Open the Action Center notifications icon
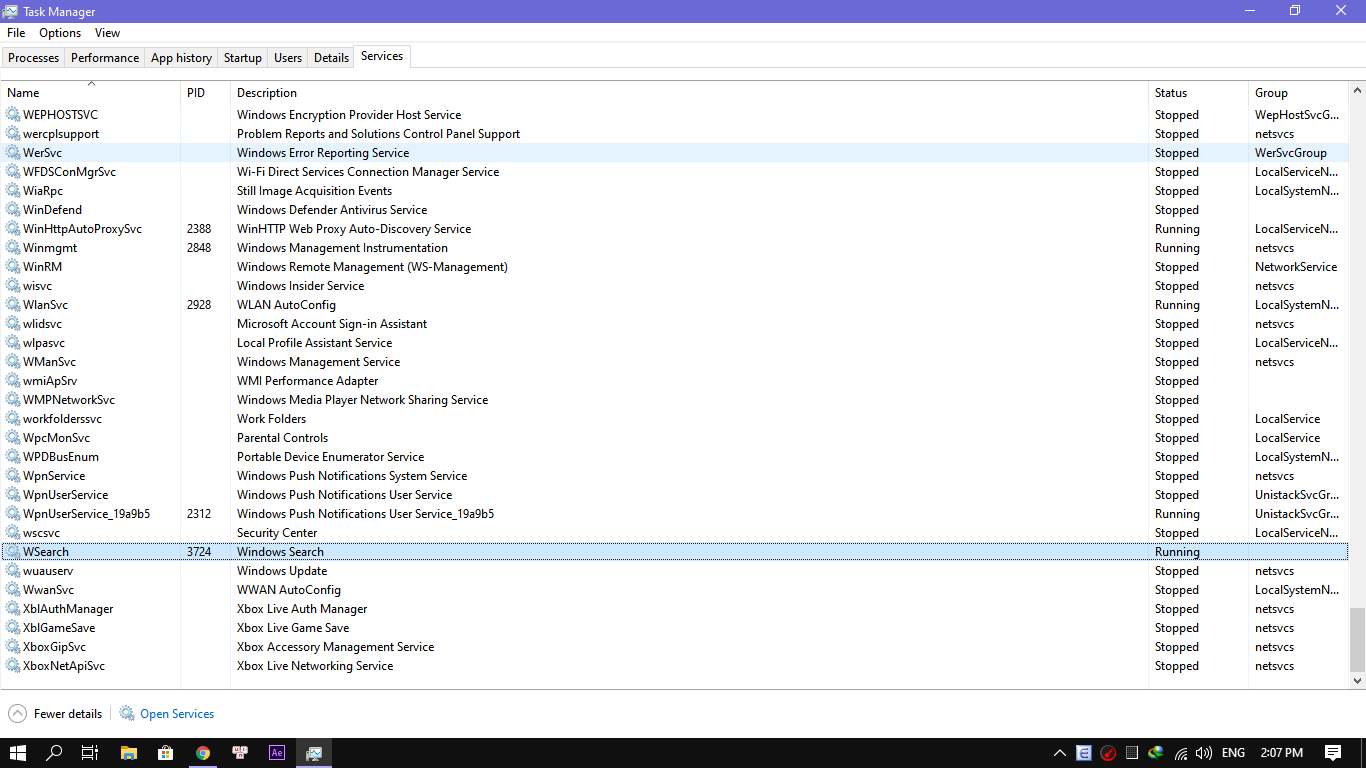Image resolution: width=1366 pixels, height=768 pixels. coord(1333,753)
